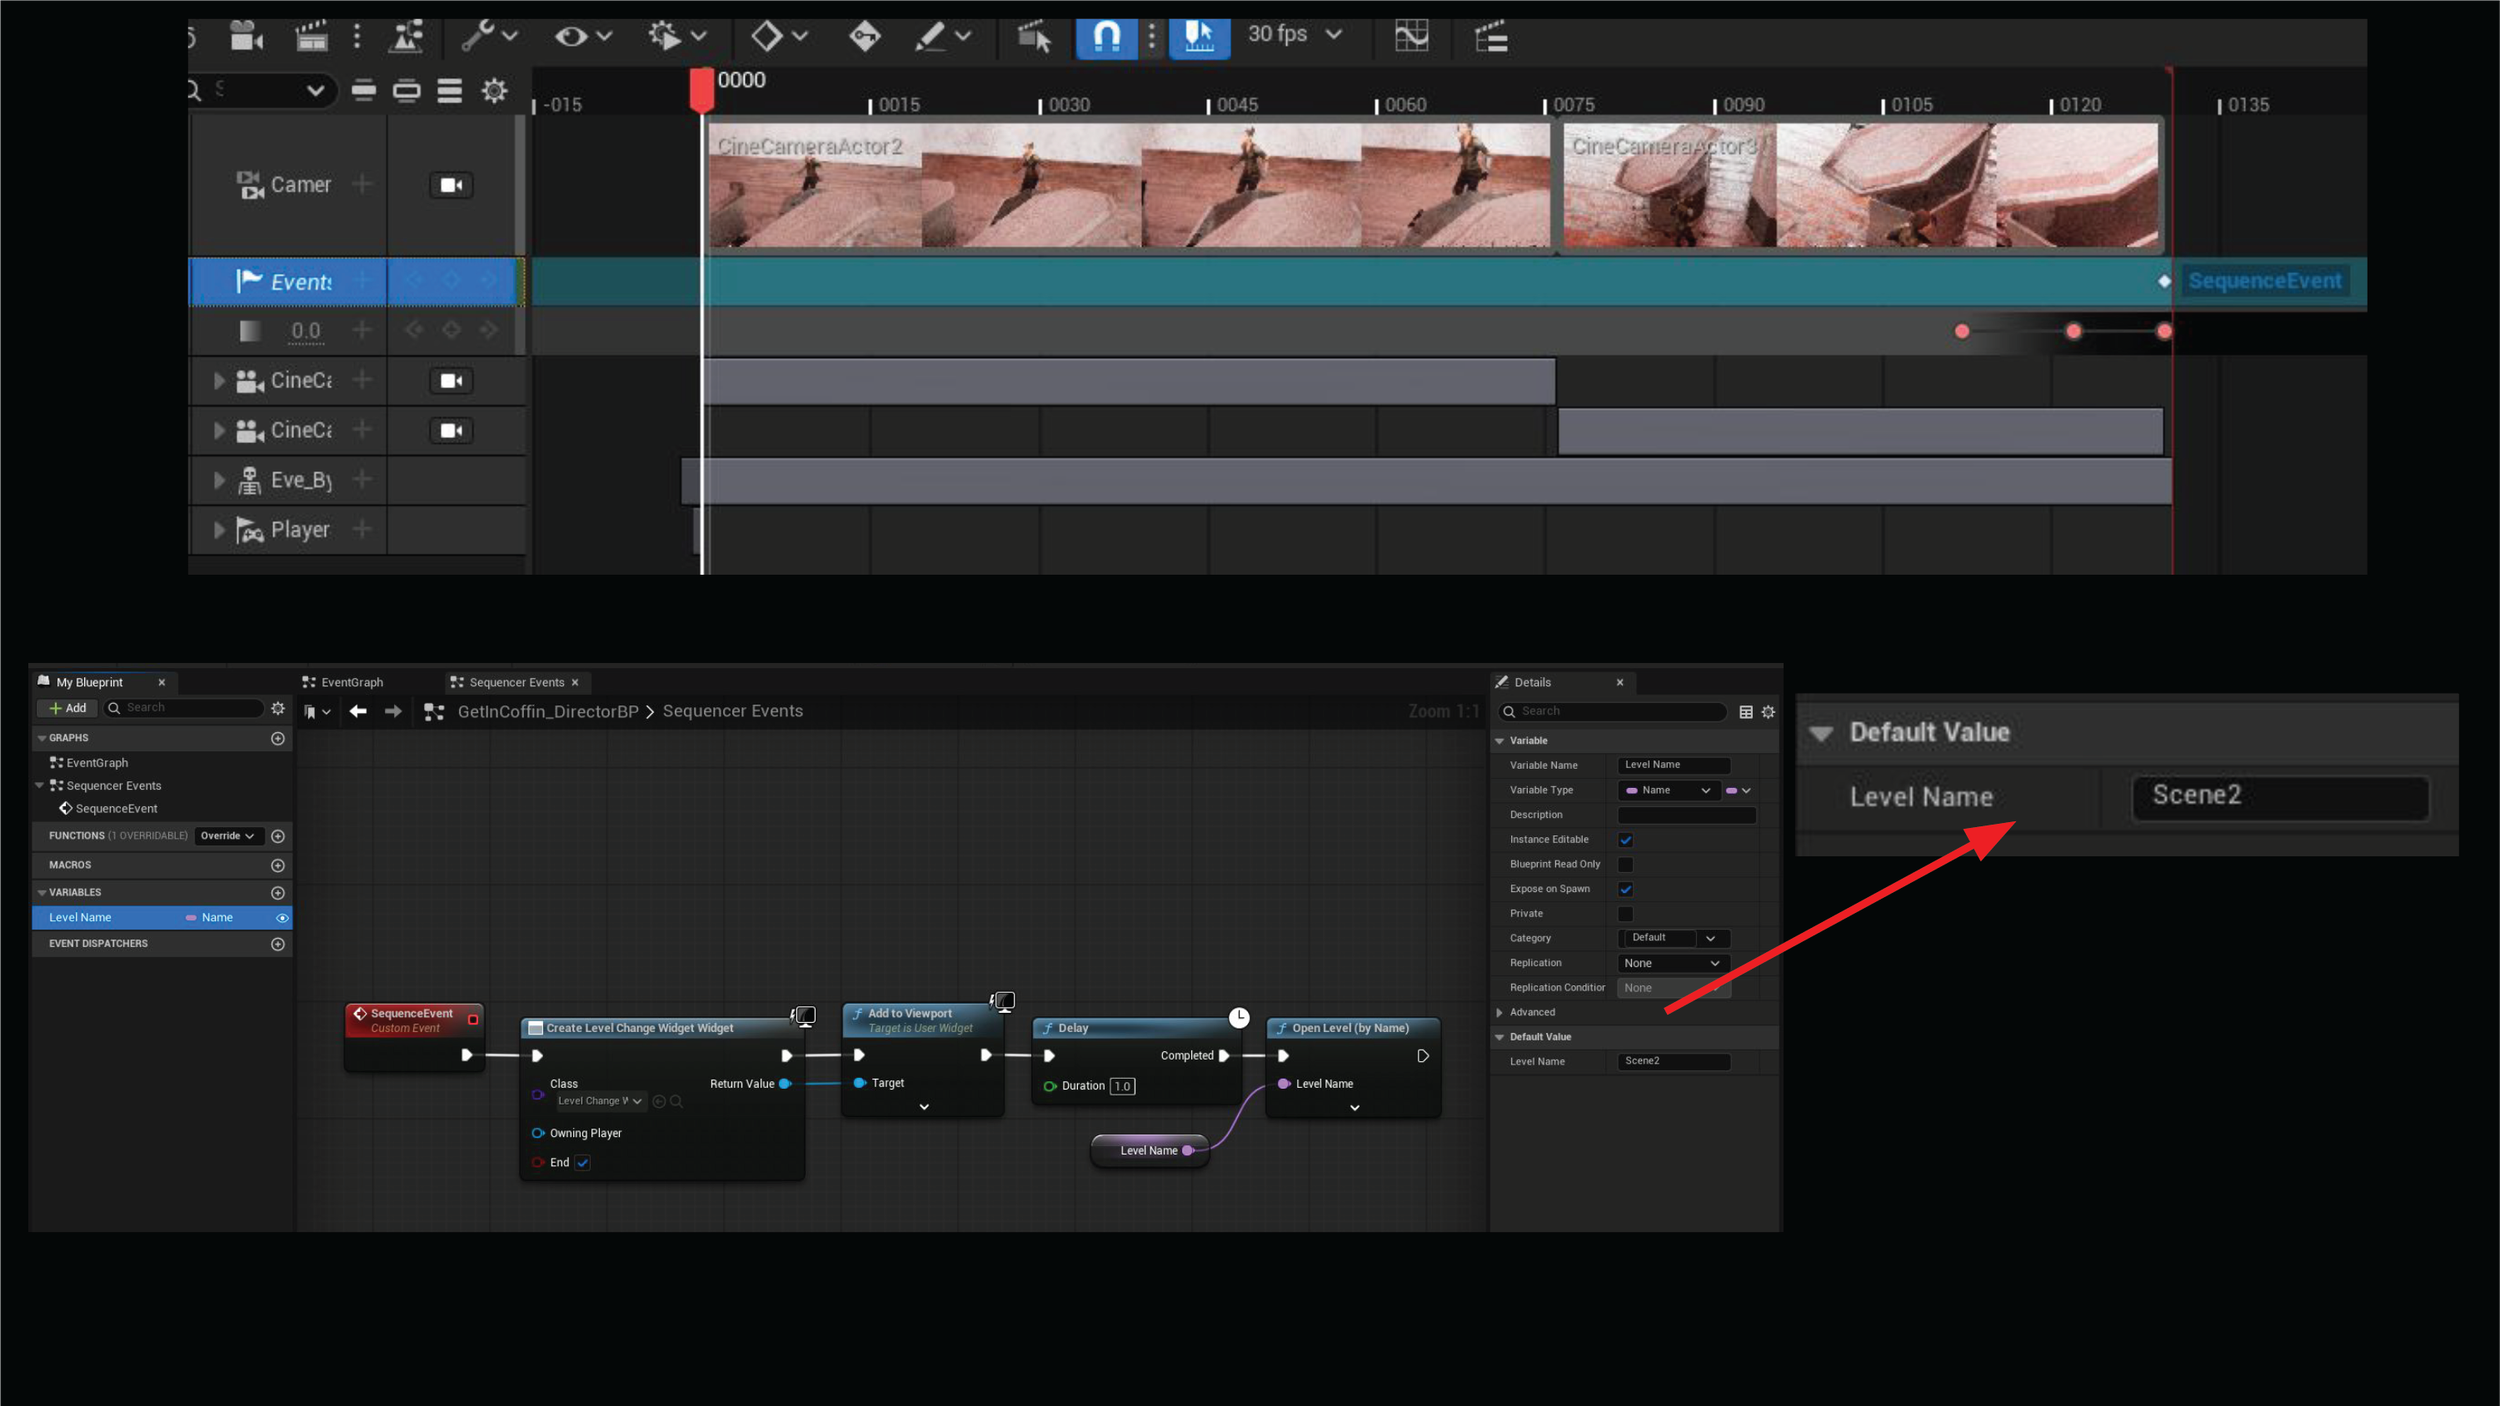Toggle the End checkbox on widget node
Image resolution: width=2500 pixels, height=1406 pixels.
point(583,1163)
